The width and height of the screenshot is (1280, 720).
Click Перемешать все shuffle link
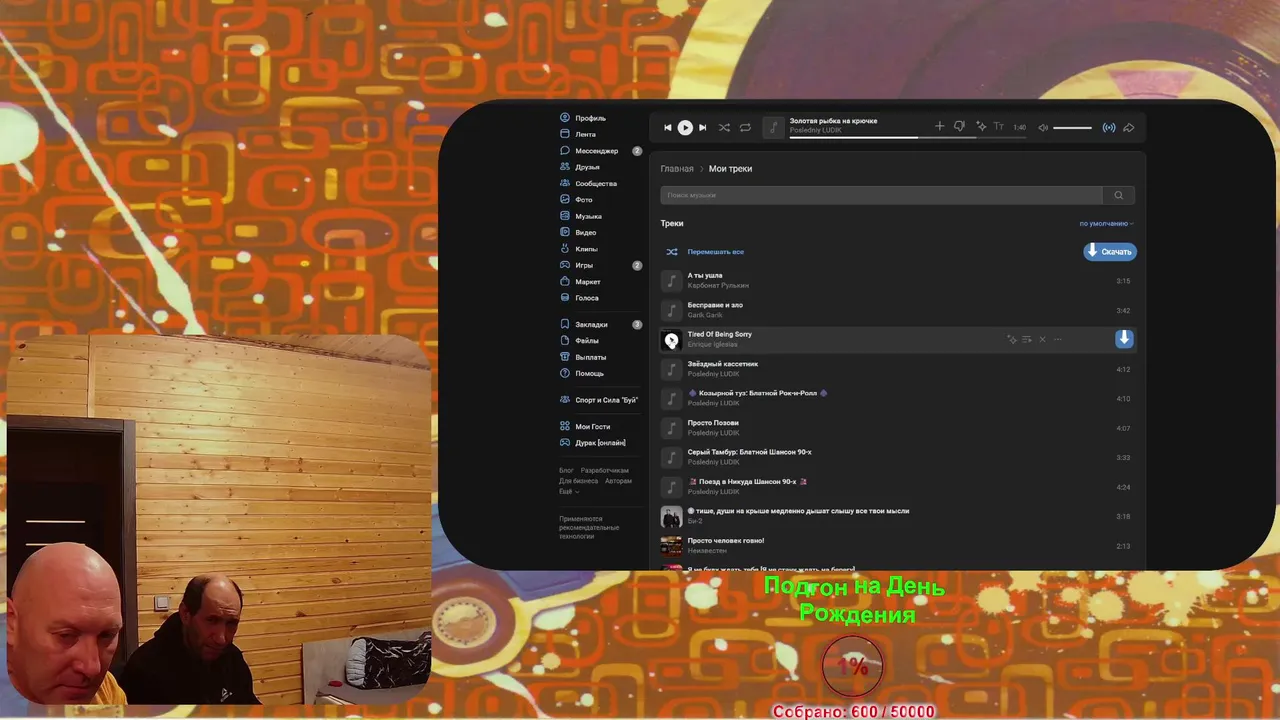[x=715, y=252]
